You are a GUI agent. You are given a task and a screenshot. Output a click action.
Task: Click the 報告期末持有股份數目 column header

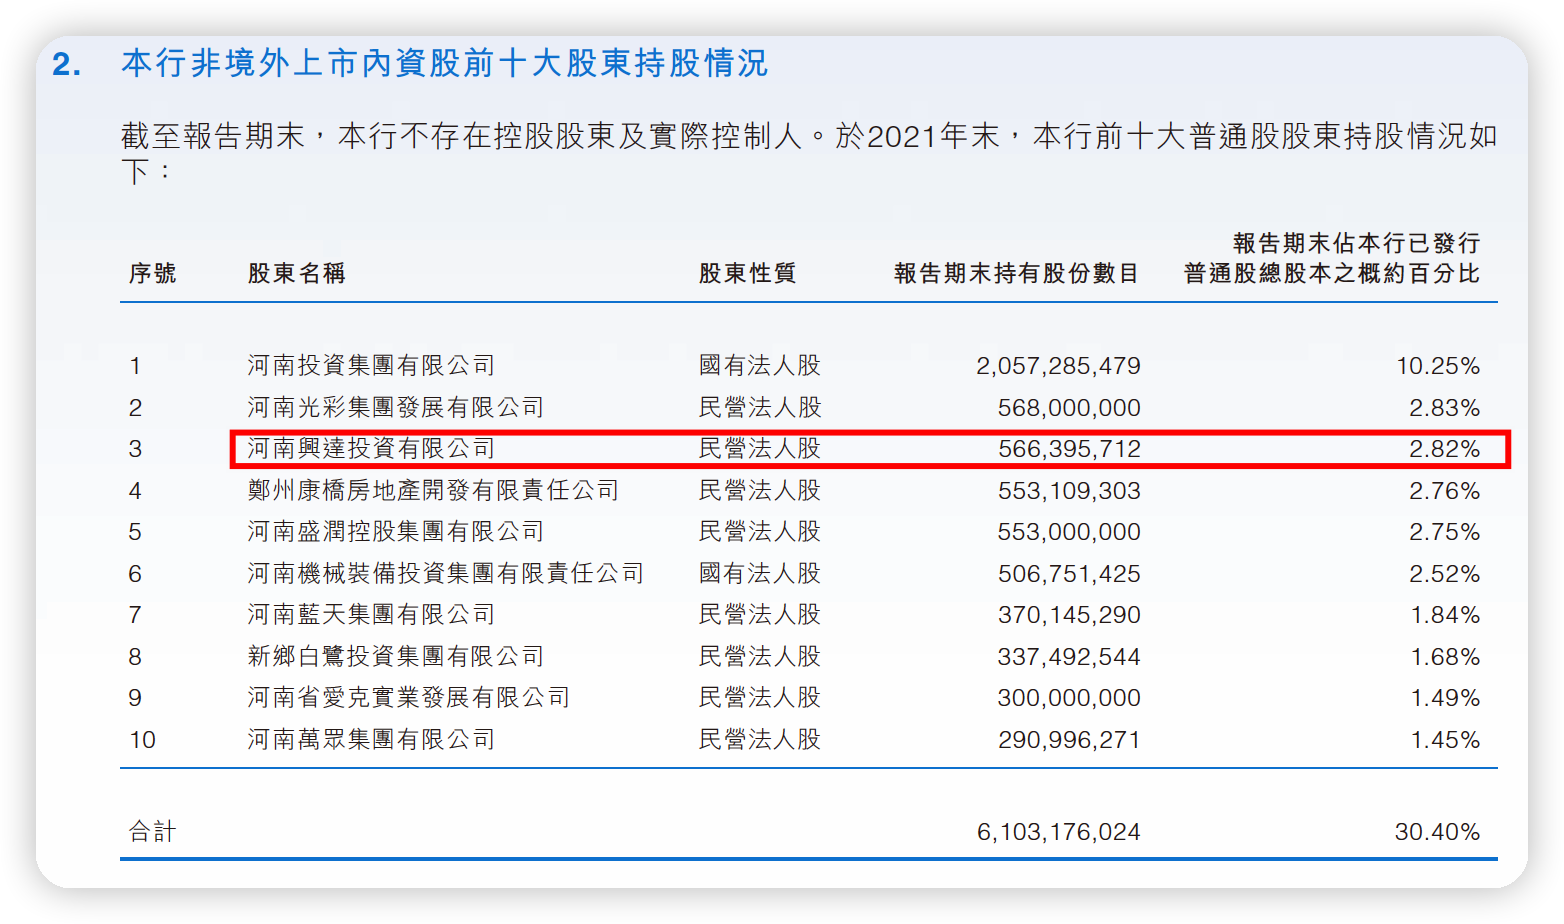[1016, 273]
